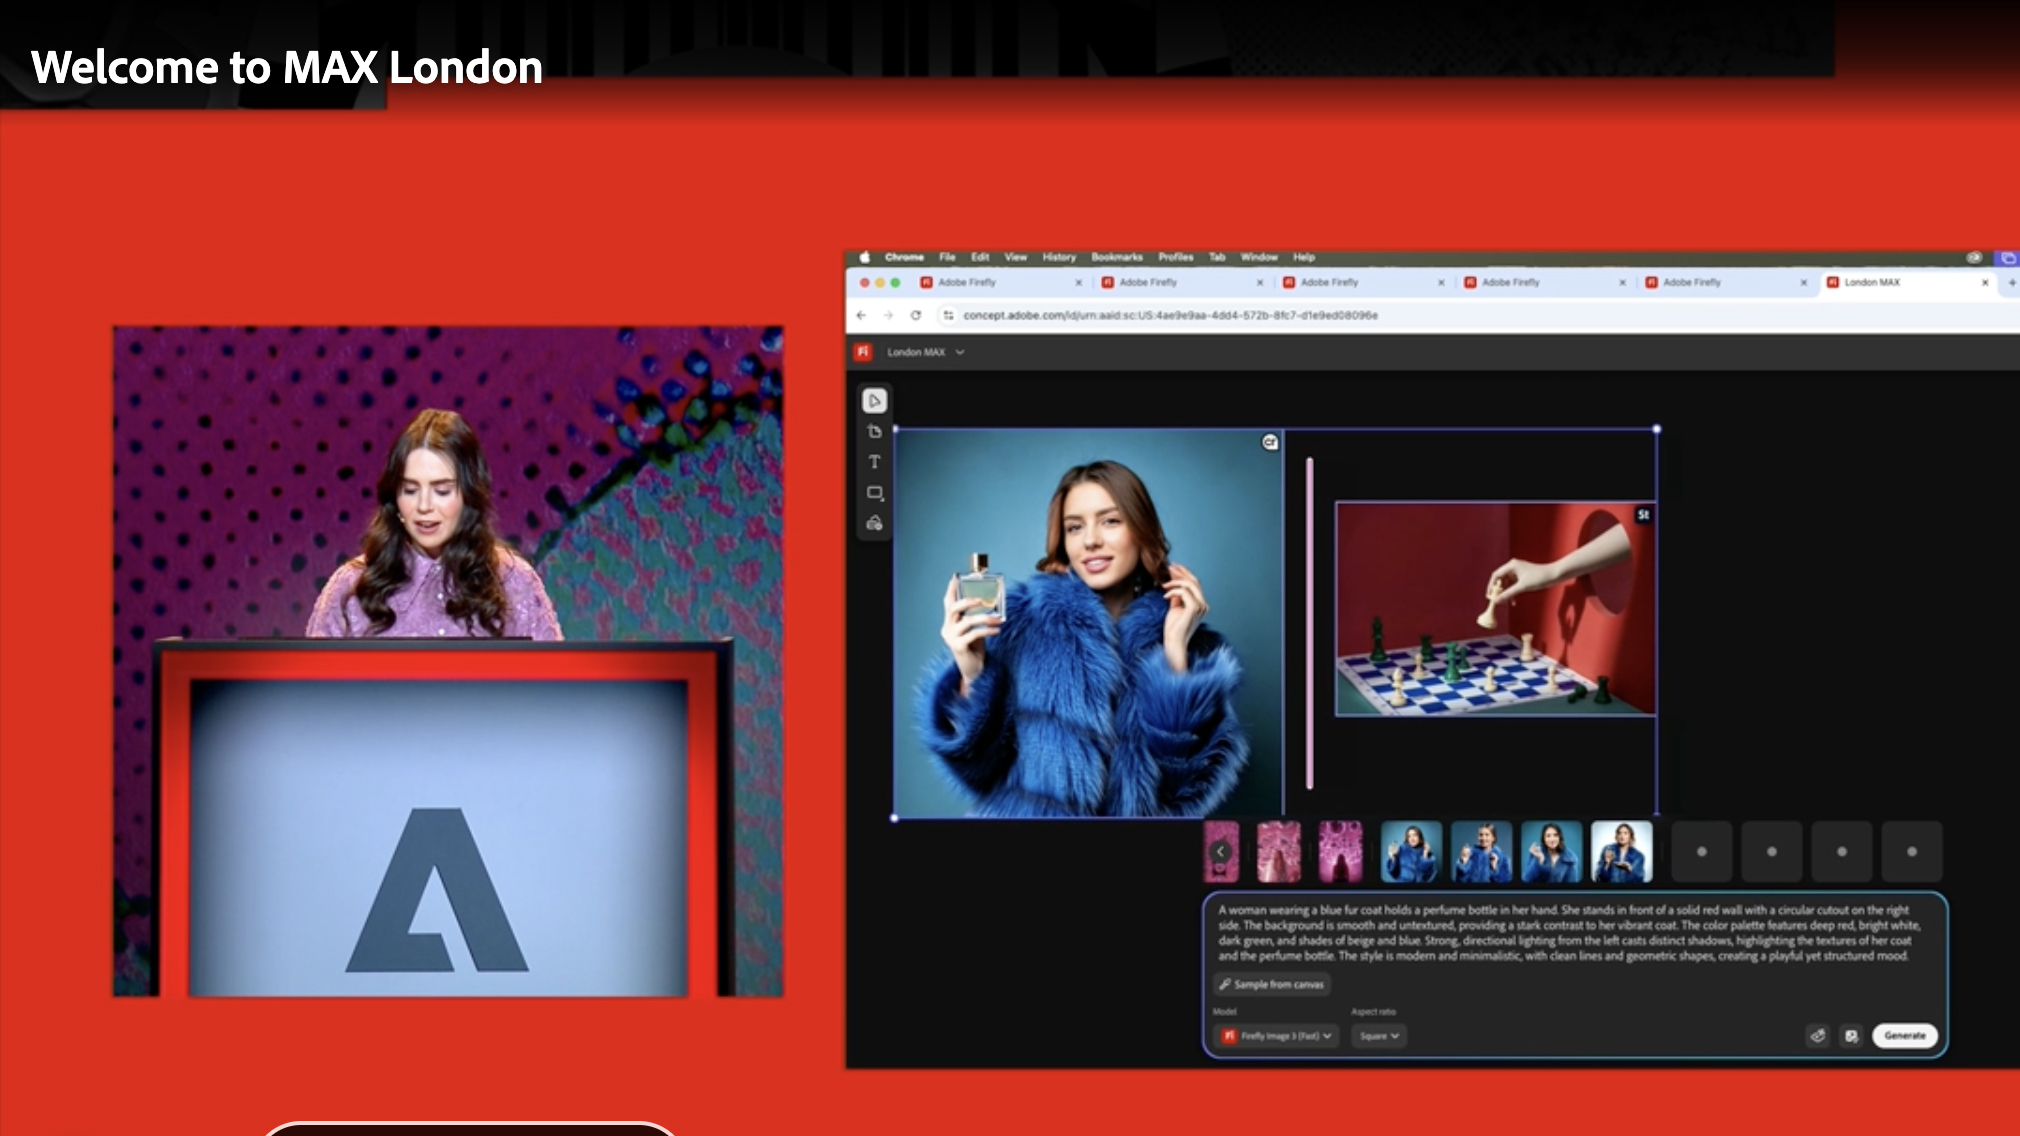Click the "Aspect ratio" label text

[1373, 1012]
